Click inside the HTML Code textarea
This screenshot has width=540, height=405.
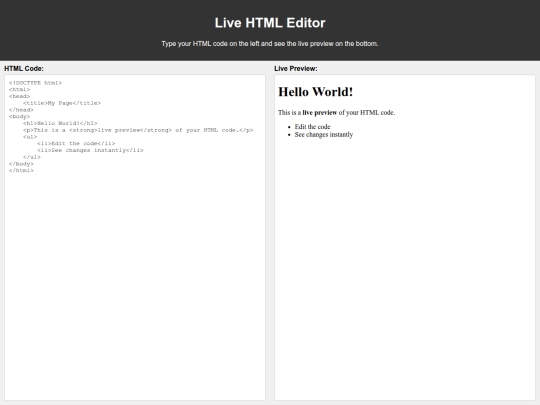(135, 238)
